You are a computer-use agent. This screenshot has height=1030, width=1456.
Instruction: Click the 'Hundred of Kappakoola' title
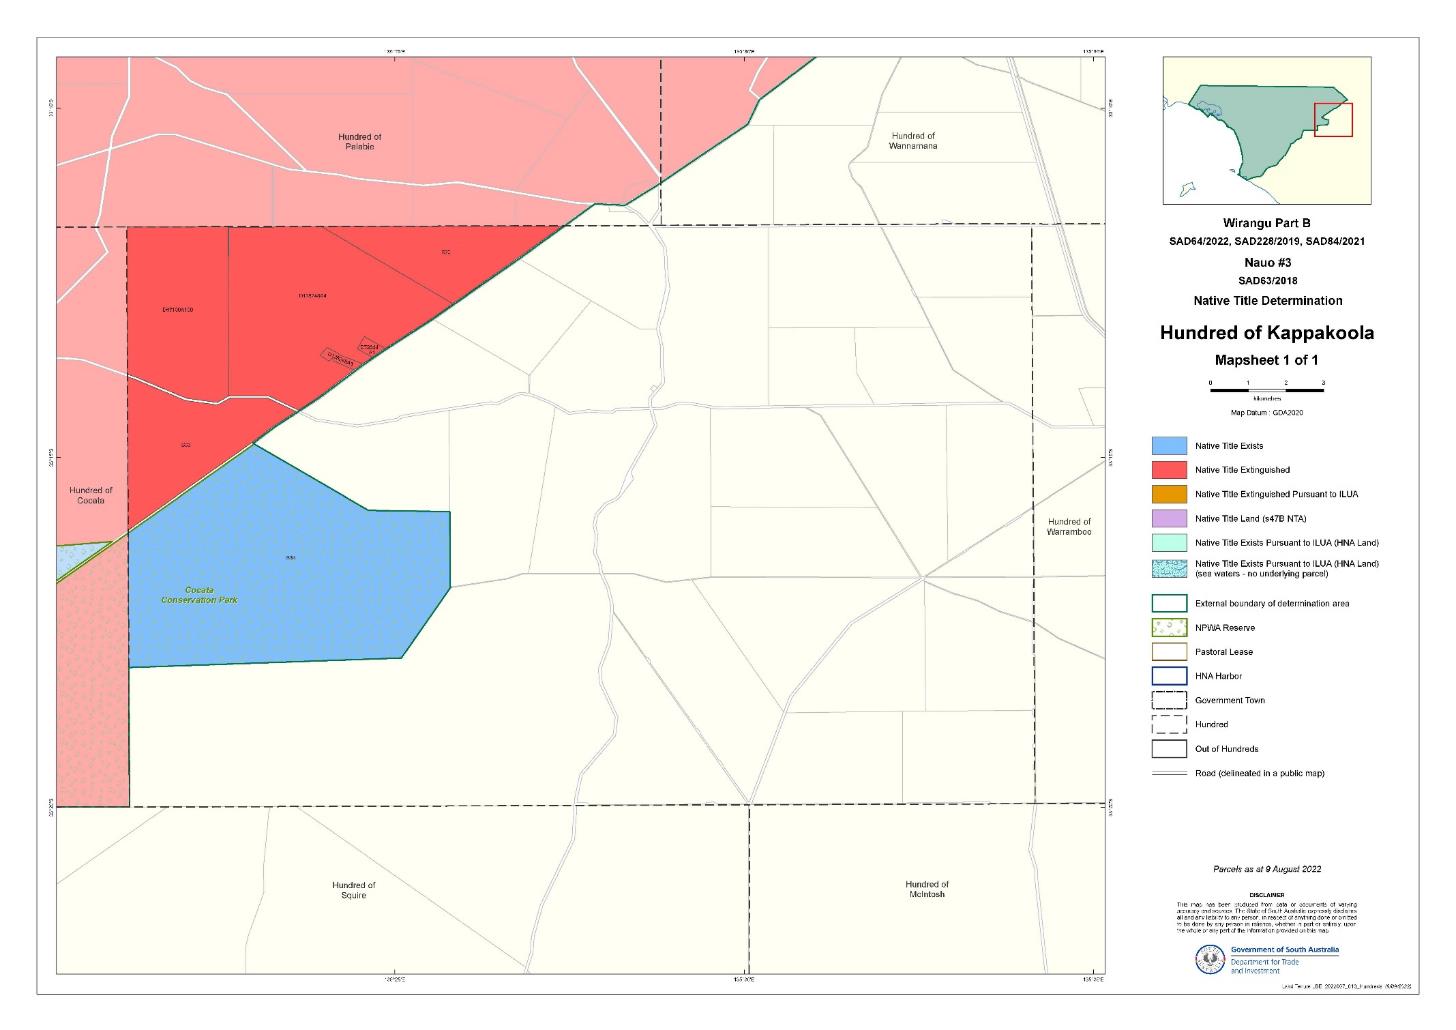pyautogui.click(x=1266, y=333)
